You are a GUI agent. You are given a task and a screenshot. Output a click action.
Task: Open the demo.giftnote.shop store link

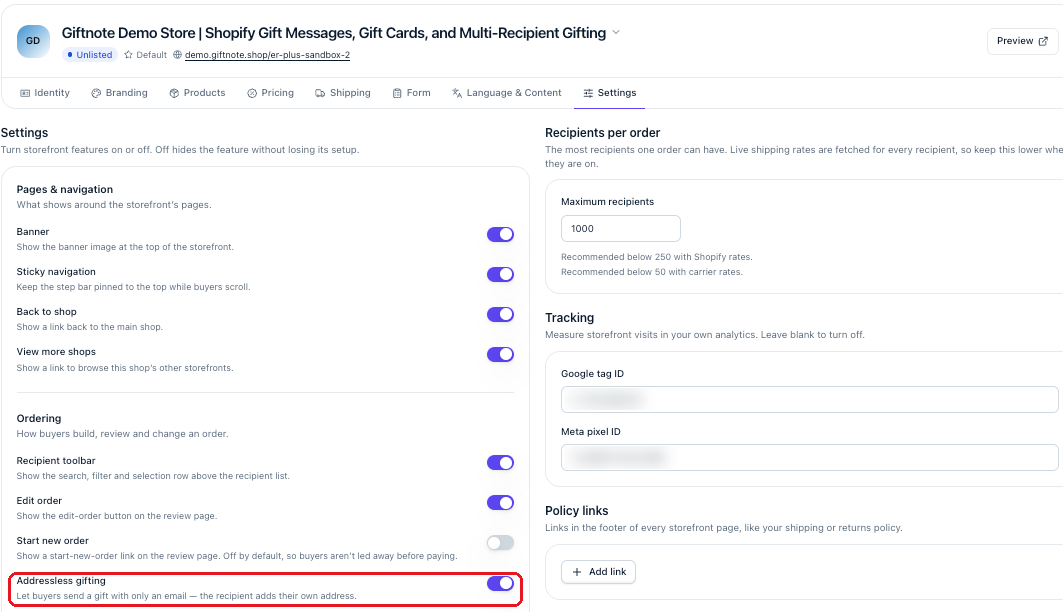(267, 55)
